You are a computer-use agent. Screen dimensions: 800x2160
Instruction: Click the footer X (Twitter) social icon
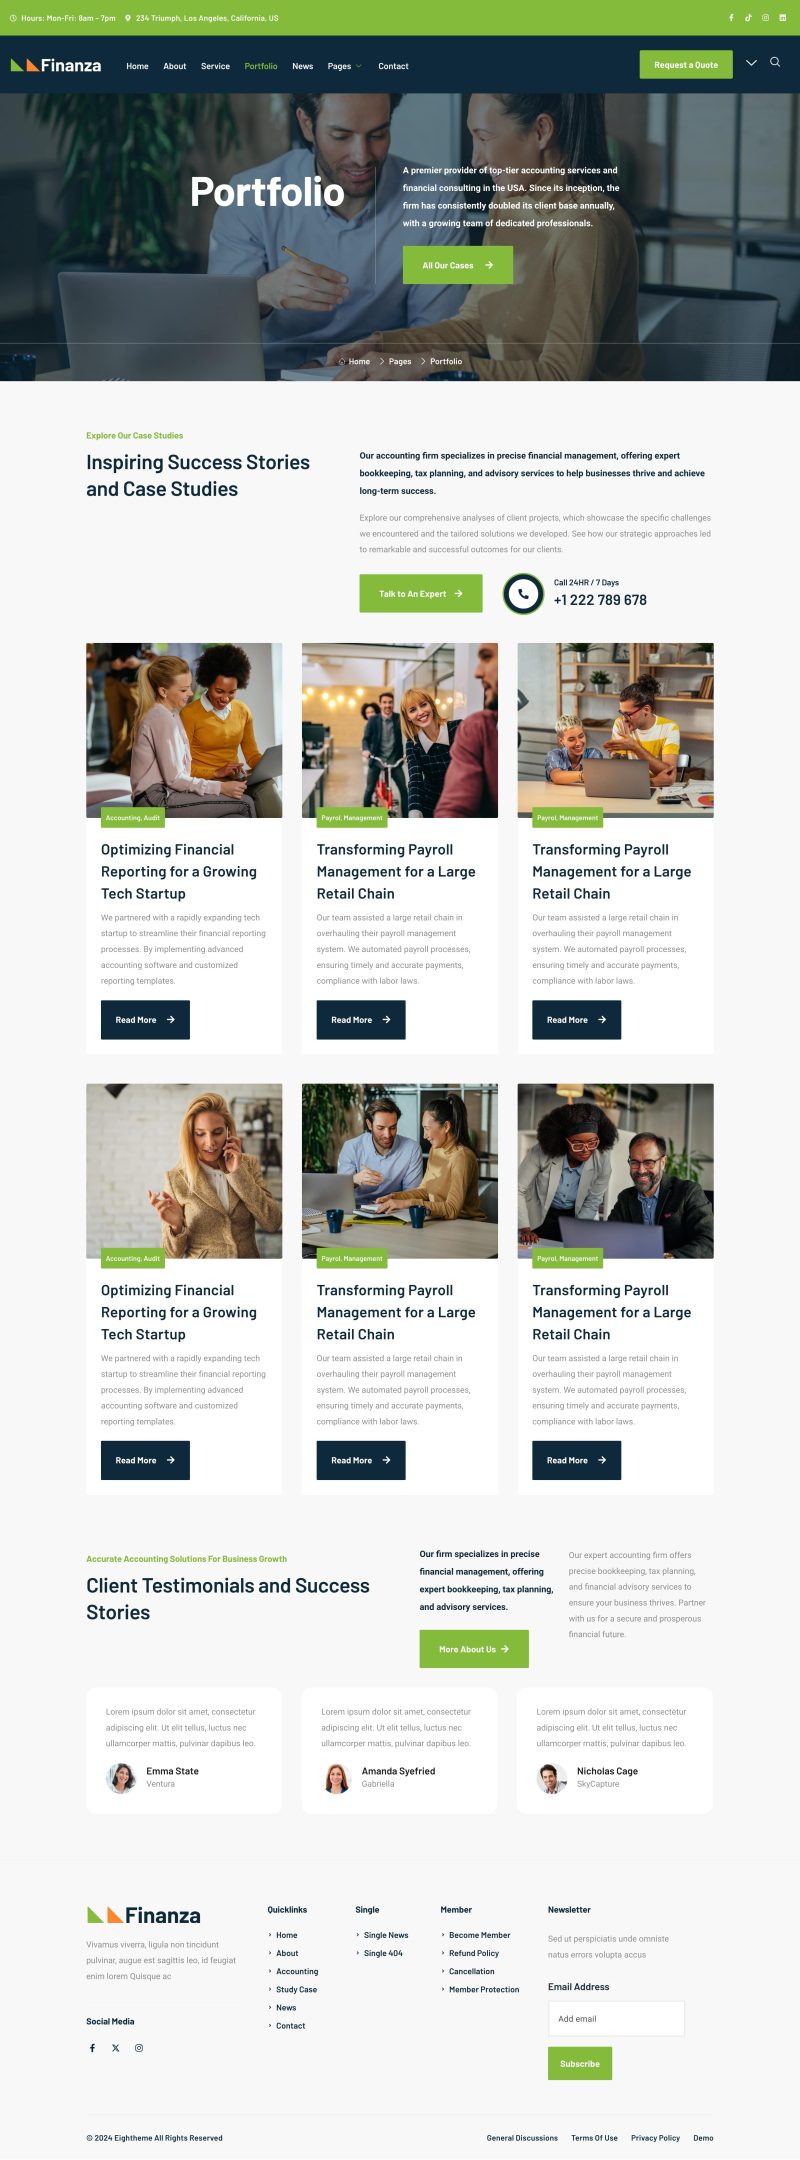click(115, 2048)
